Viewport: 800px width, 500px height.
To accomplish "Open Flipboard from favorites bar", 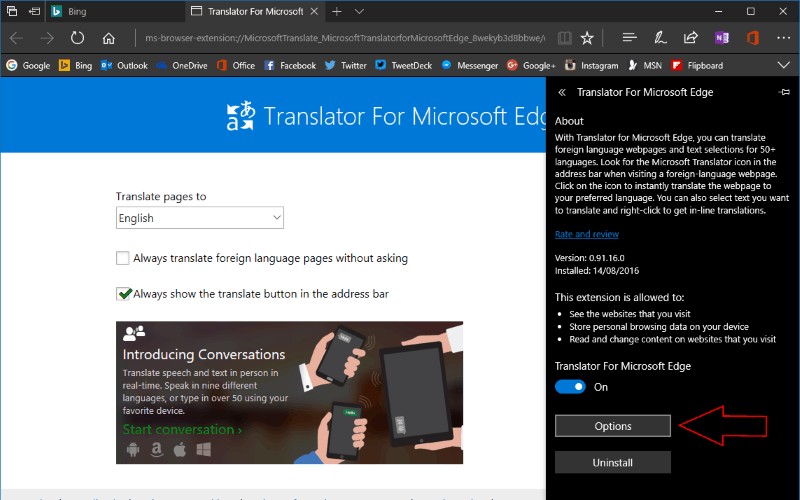I will (x=697, y=65).
